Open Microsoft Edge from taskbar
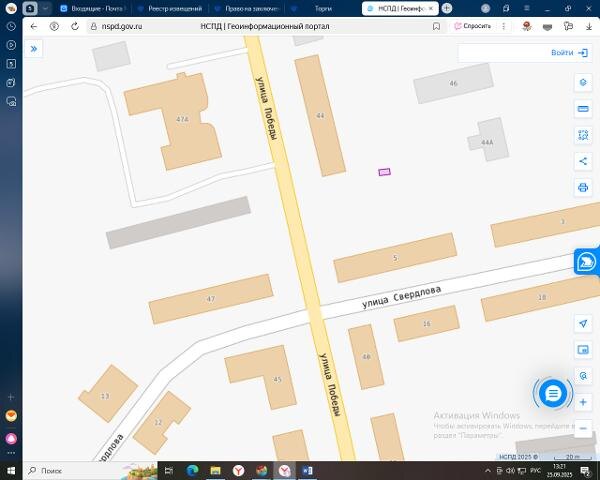 (x=192, y=470)
